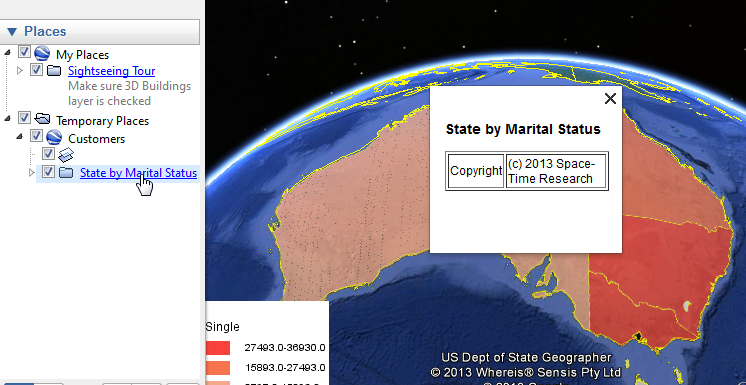
Task: Open the State by Marital Status link
Action: (138, 173)
